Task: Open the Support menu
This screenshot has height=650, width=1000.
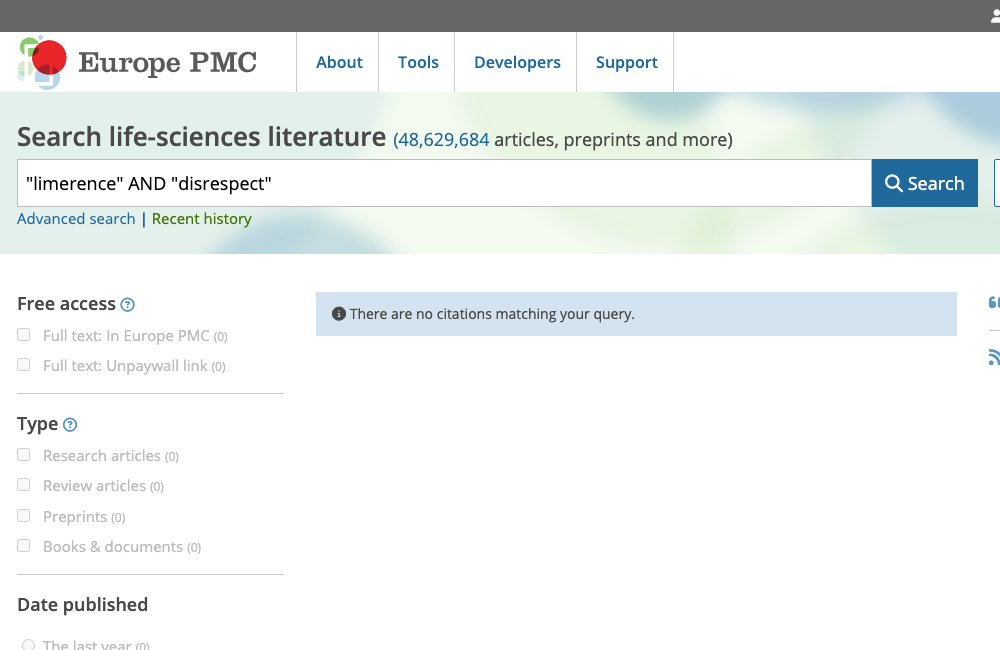Action: [626, 63]
